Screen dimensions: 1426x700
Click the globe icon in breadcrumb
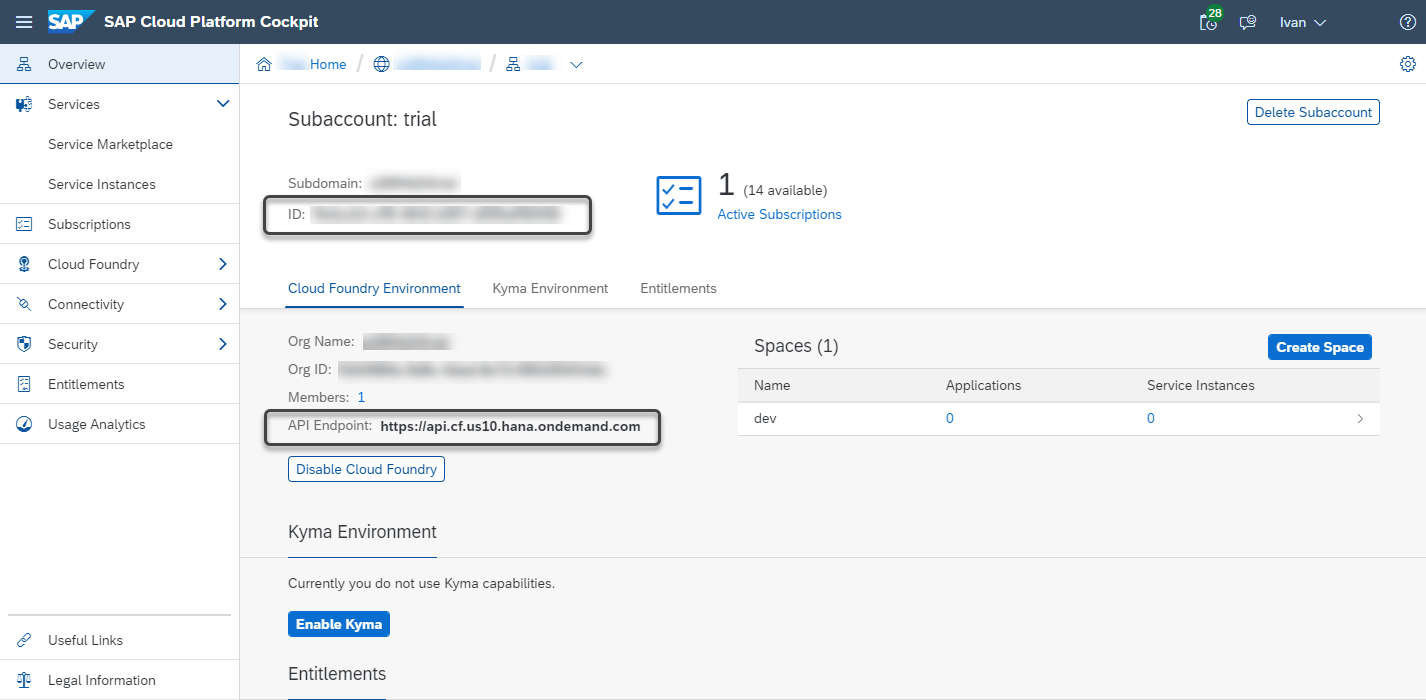tap(381, 64)
